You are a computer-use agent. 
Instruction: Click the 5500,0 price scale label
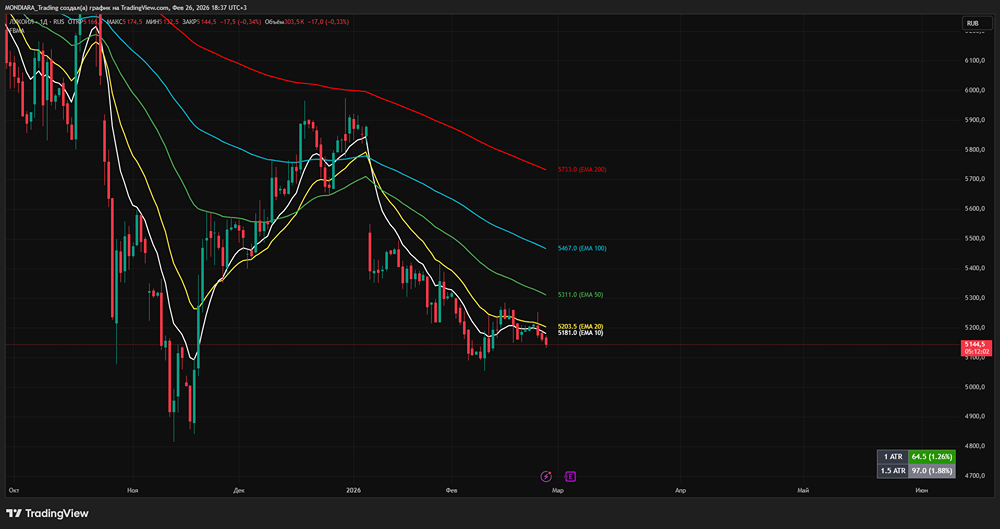974,238
